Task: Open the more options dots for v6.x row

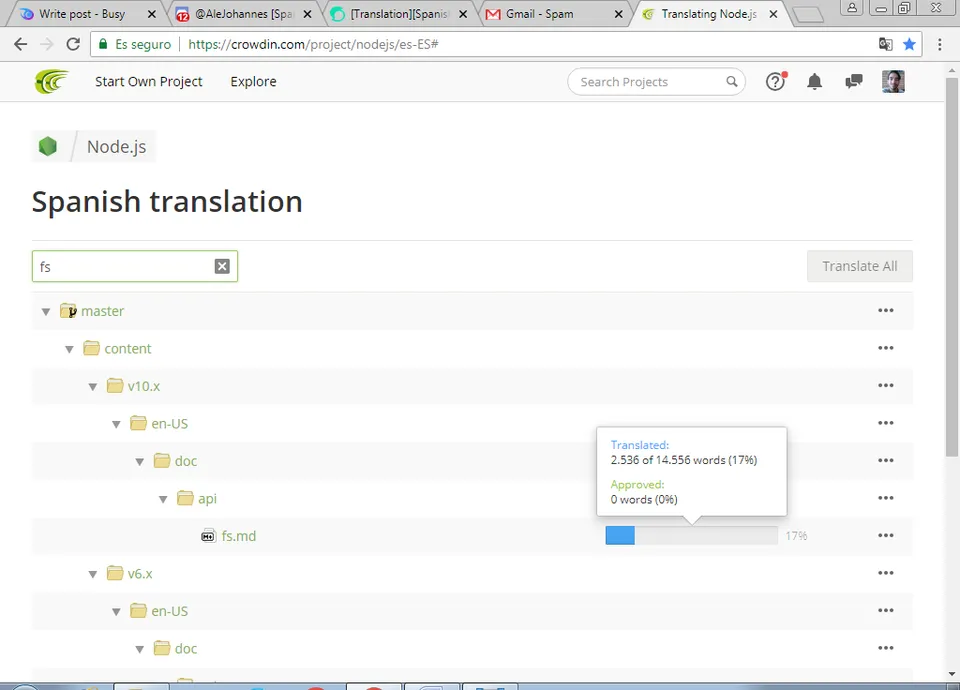Action: pos(885,573)
